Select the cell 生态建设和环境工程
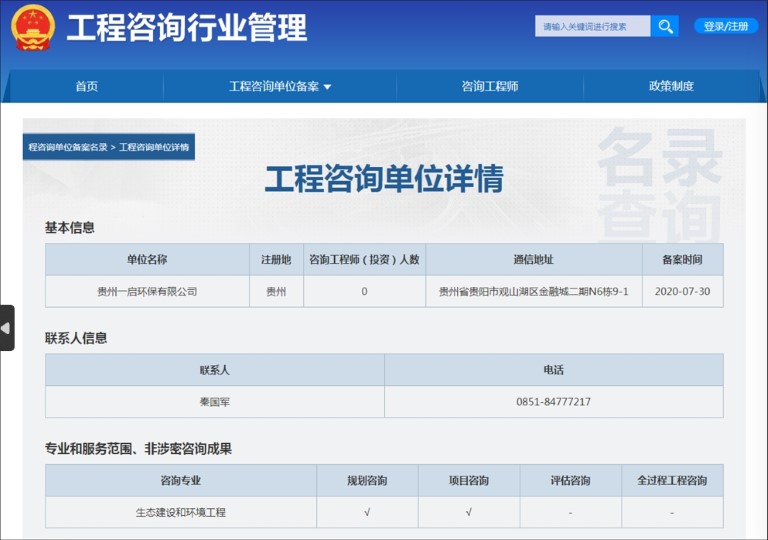The image size is (768, 540). pos(181,513)
